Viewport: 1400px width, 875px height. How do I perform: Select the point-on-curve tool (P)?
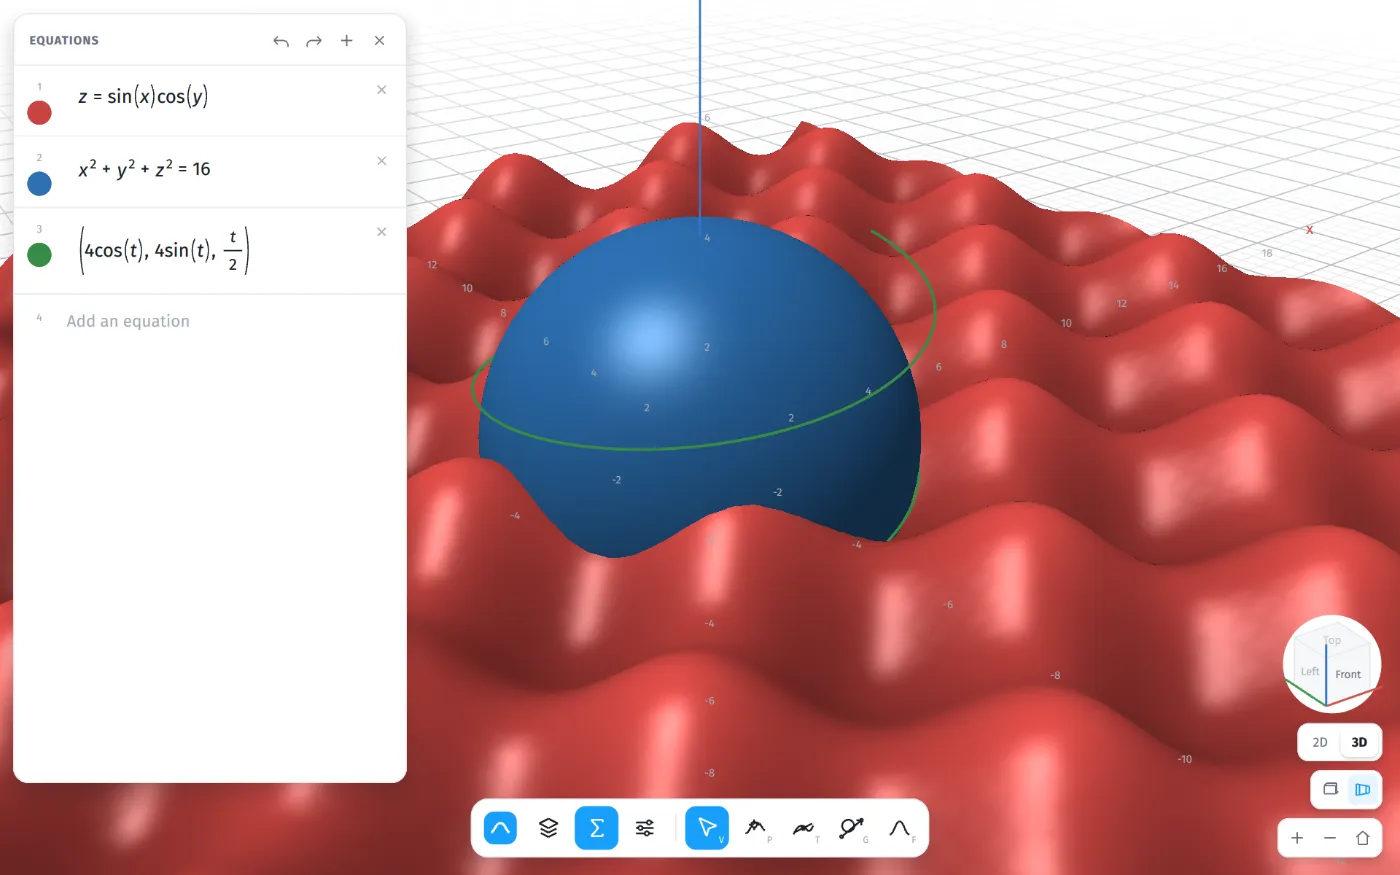click(x=756, y=828)
